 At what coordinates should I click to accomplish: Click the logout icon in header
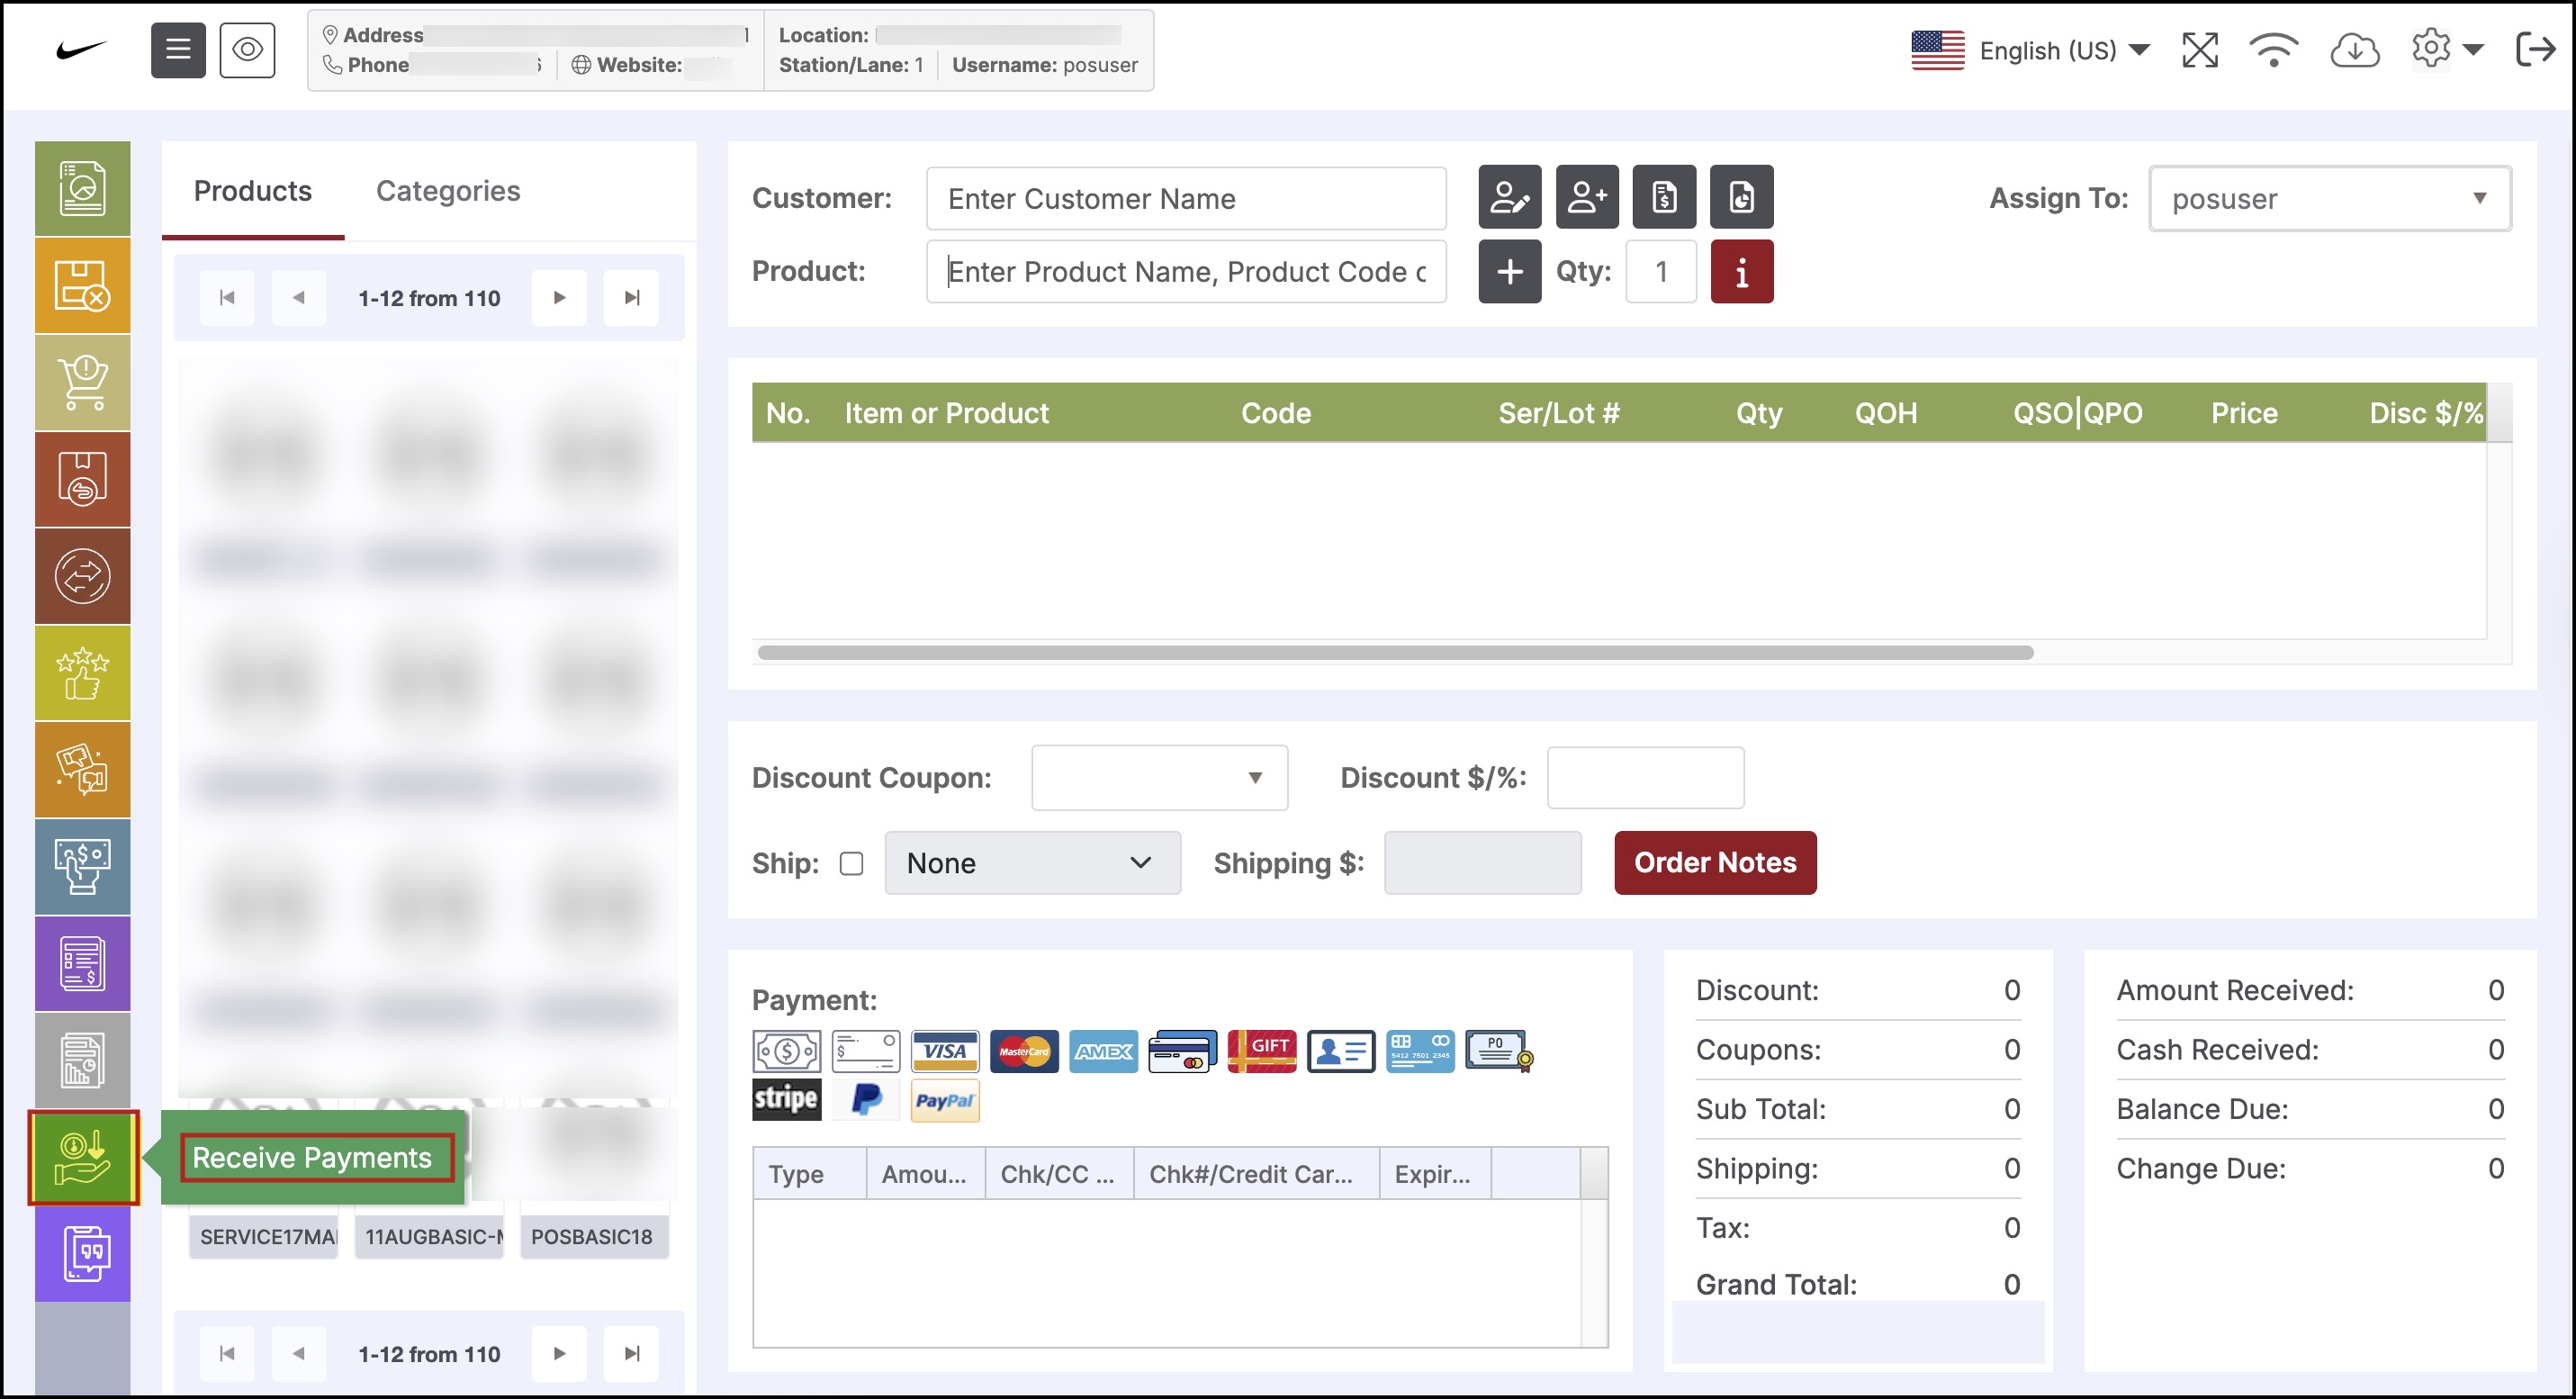click(2535, 49)
